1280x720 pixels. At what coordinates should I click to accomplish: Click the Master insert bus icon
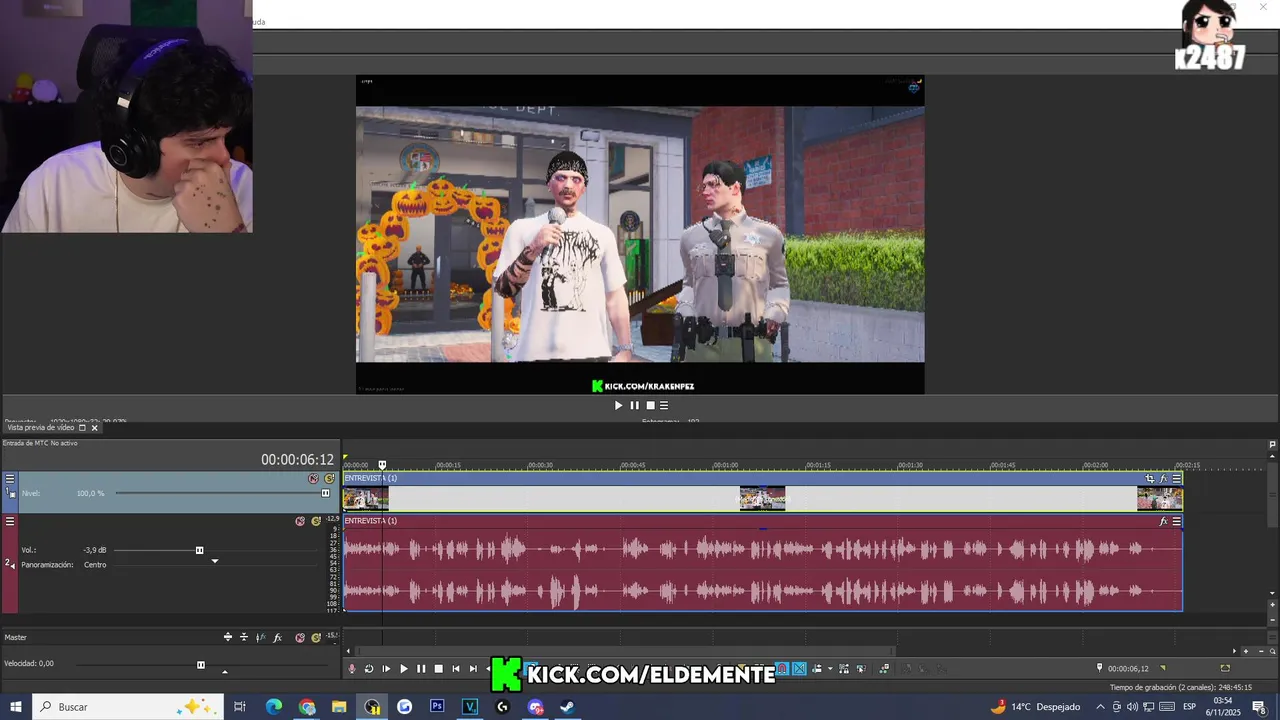coord(228,637)
